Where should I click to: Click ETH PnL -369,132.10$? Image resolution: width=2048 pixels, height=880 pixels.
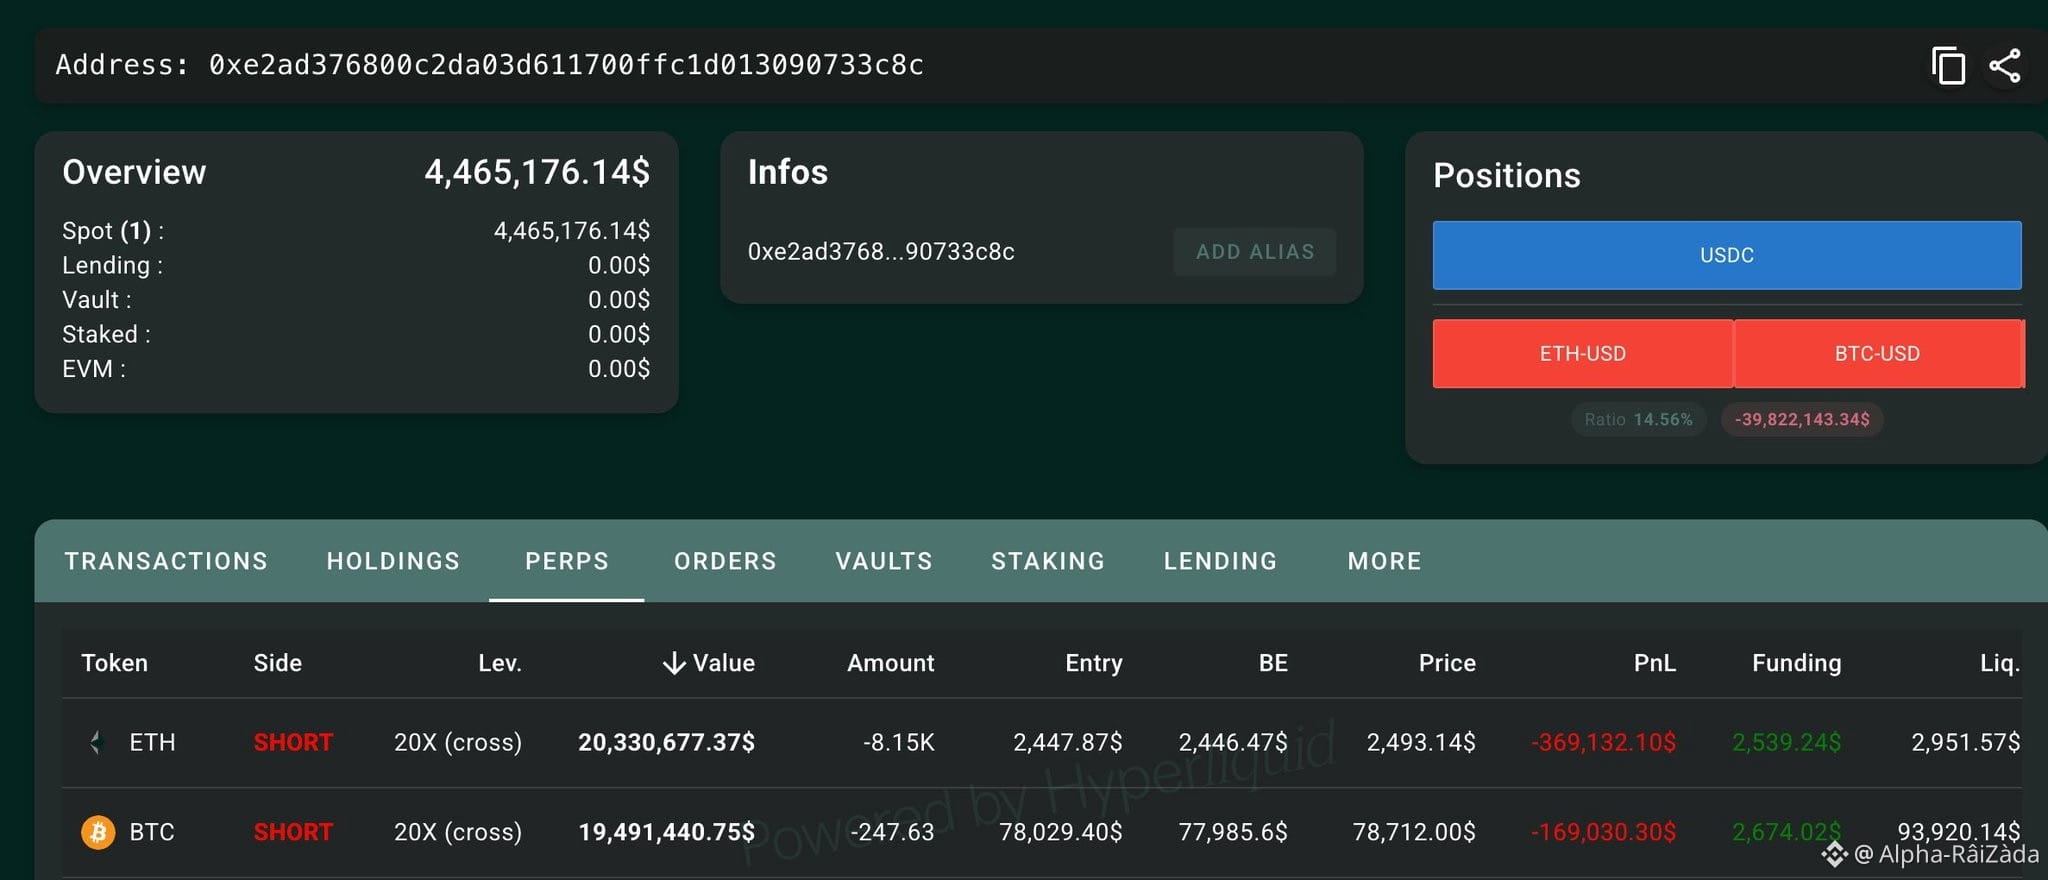coord(1603,742)
